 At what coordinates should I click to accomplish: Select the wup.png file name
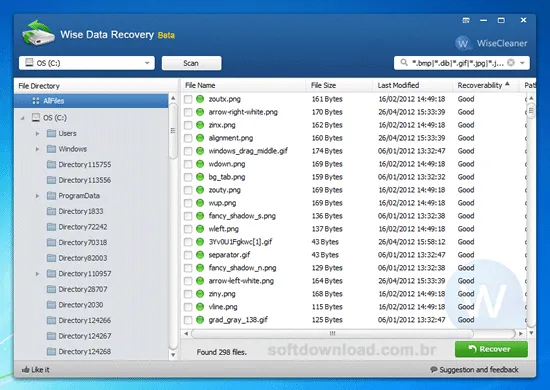pyautogui.click(x=222, y=203)
